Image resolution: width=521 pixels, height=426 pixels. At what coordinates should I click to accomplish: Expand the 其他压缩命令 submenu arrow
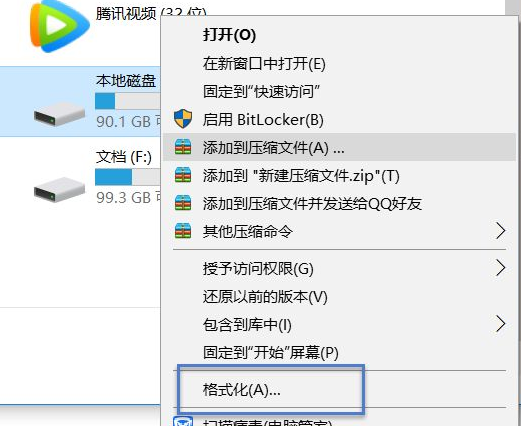500,231
